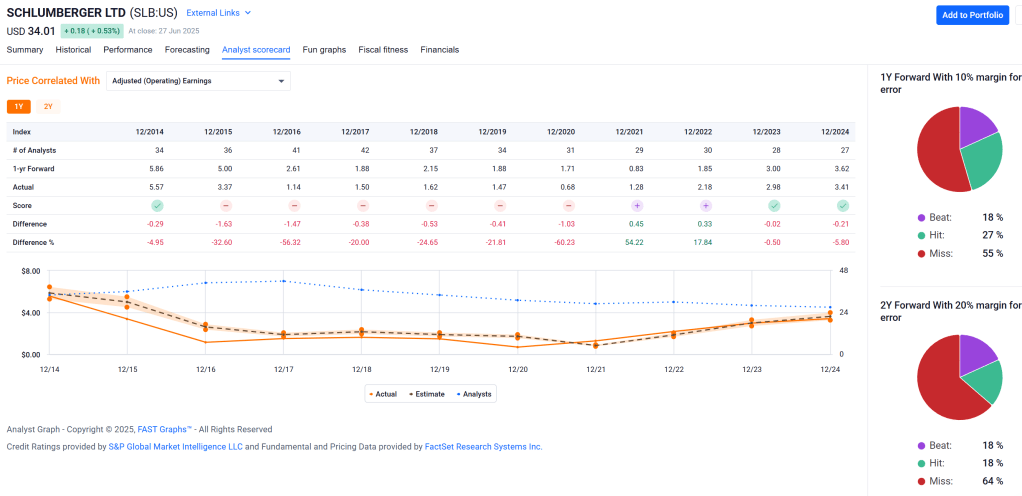Select the 2Y forecast period button

pyautogui.click(x=48, y=106)
